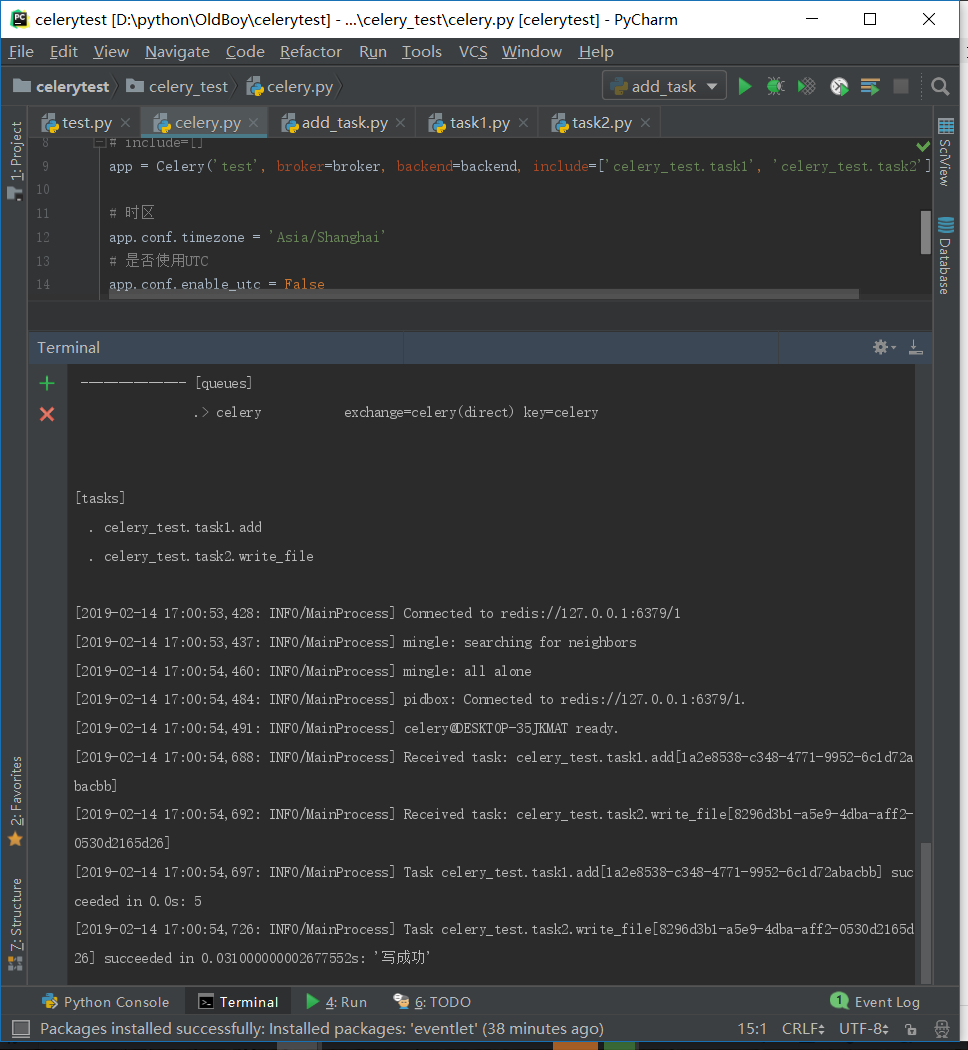Open Terminal panel gear settings
The image size is (968, 1050).
point(884,347)
